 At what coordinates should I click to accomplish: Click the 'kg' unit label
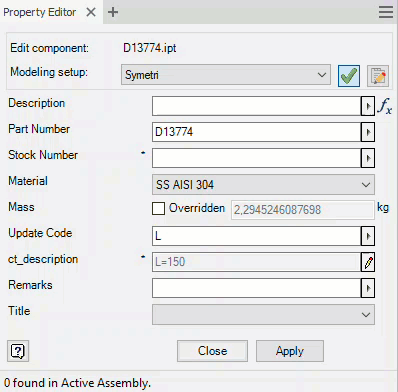[x=383, y=208]
